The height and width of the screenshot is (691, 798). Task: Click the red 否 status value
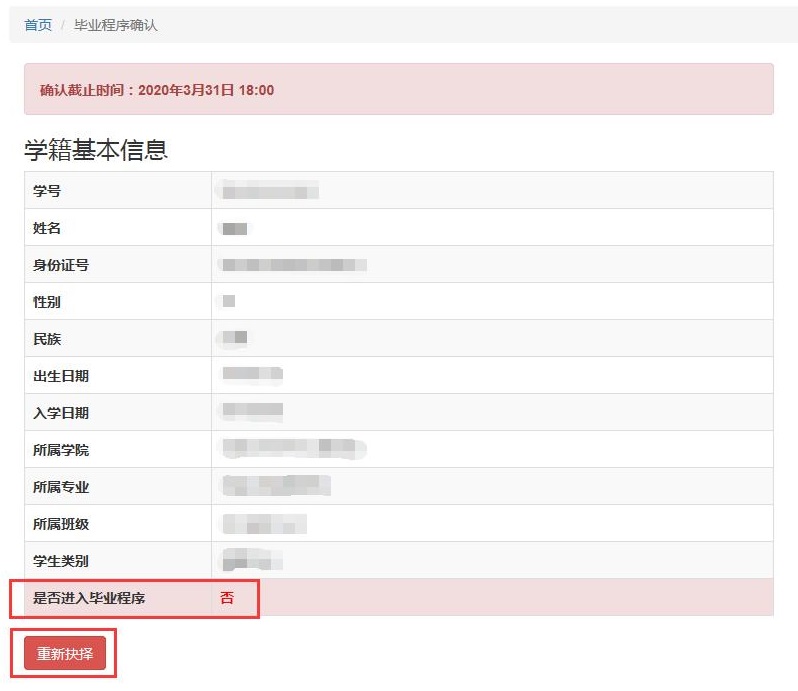pos(227,598)
